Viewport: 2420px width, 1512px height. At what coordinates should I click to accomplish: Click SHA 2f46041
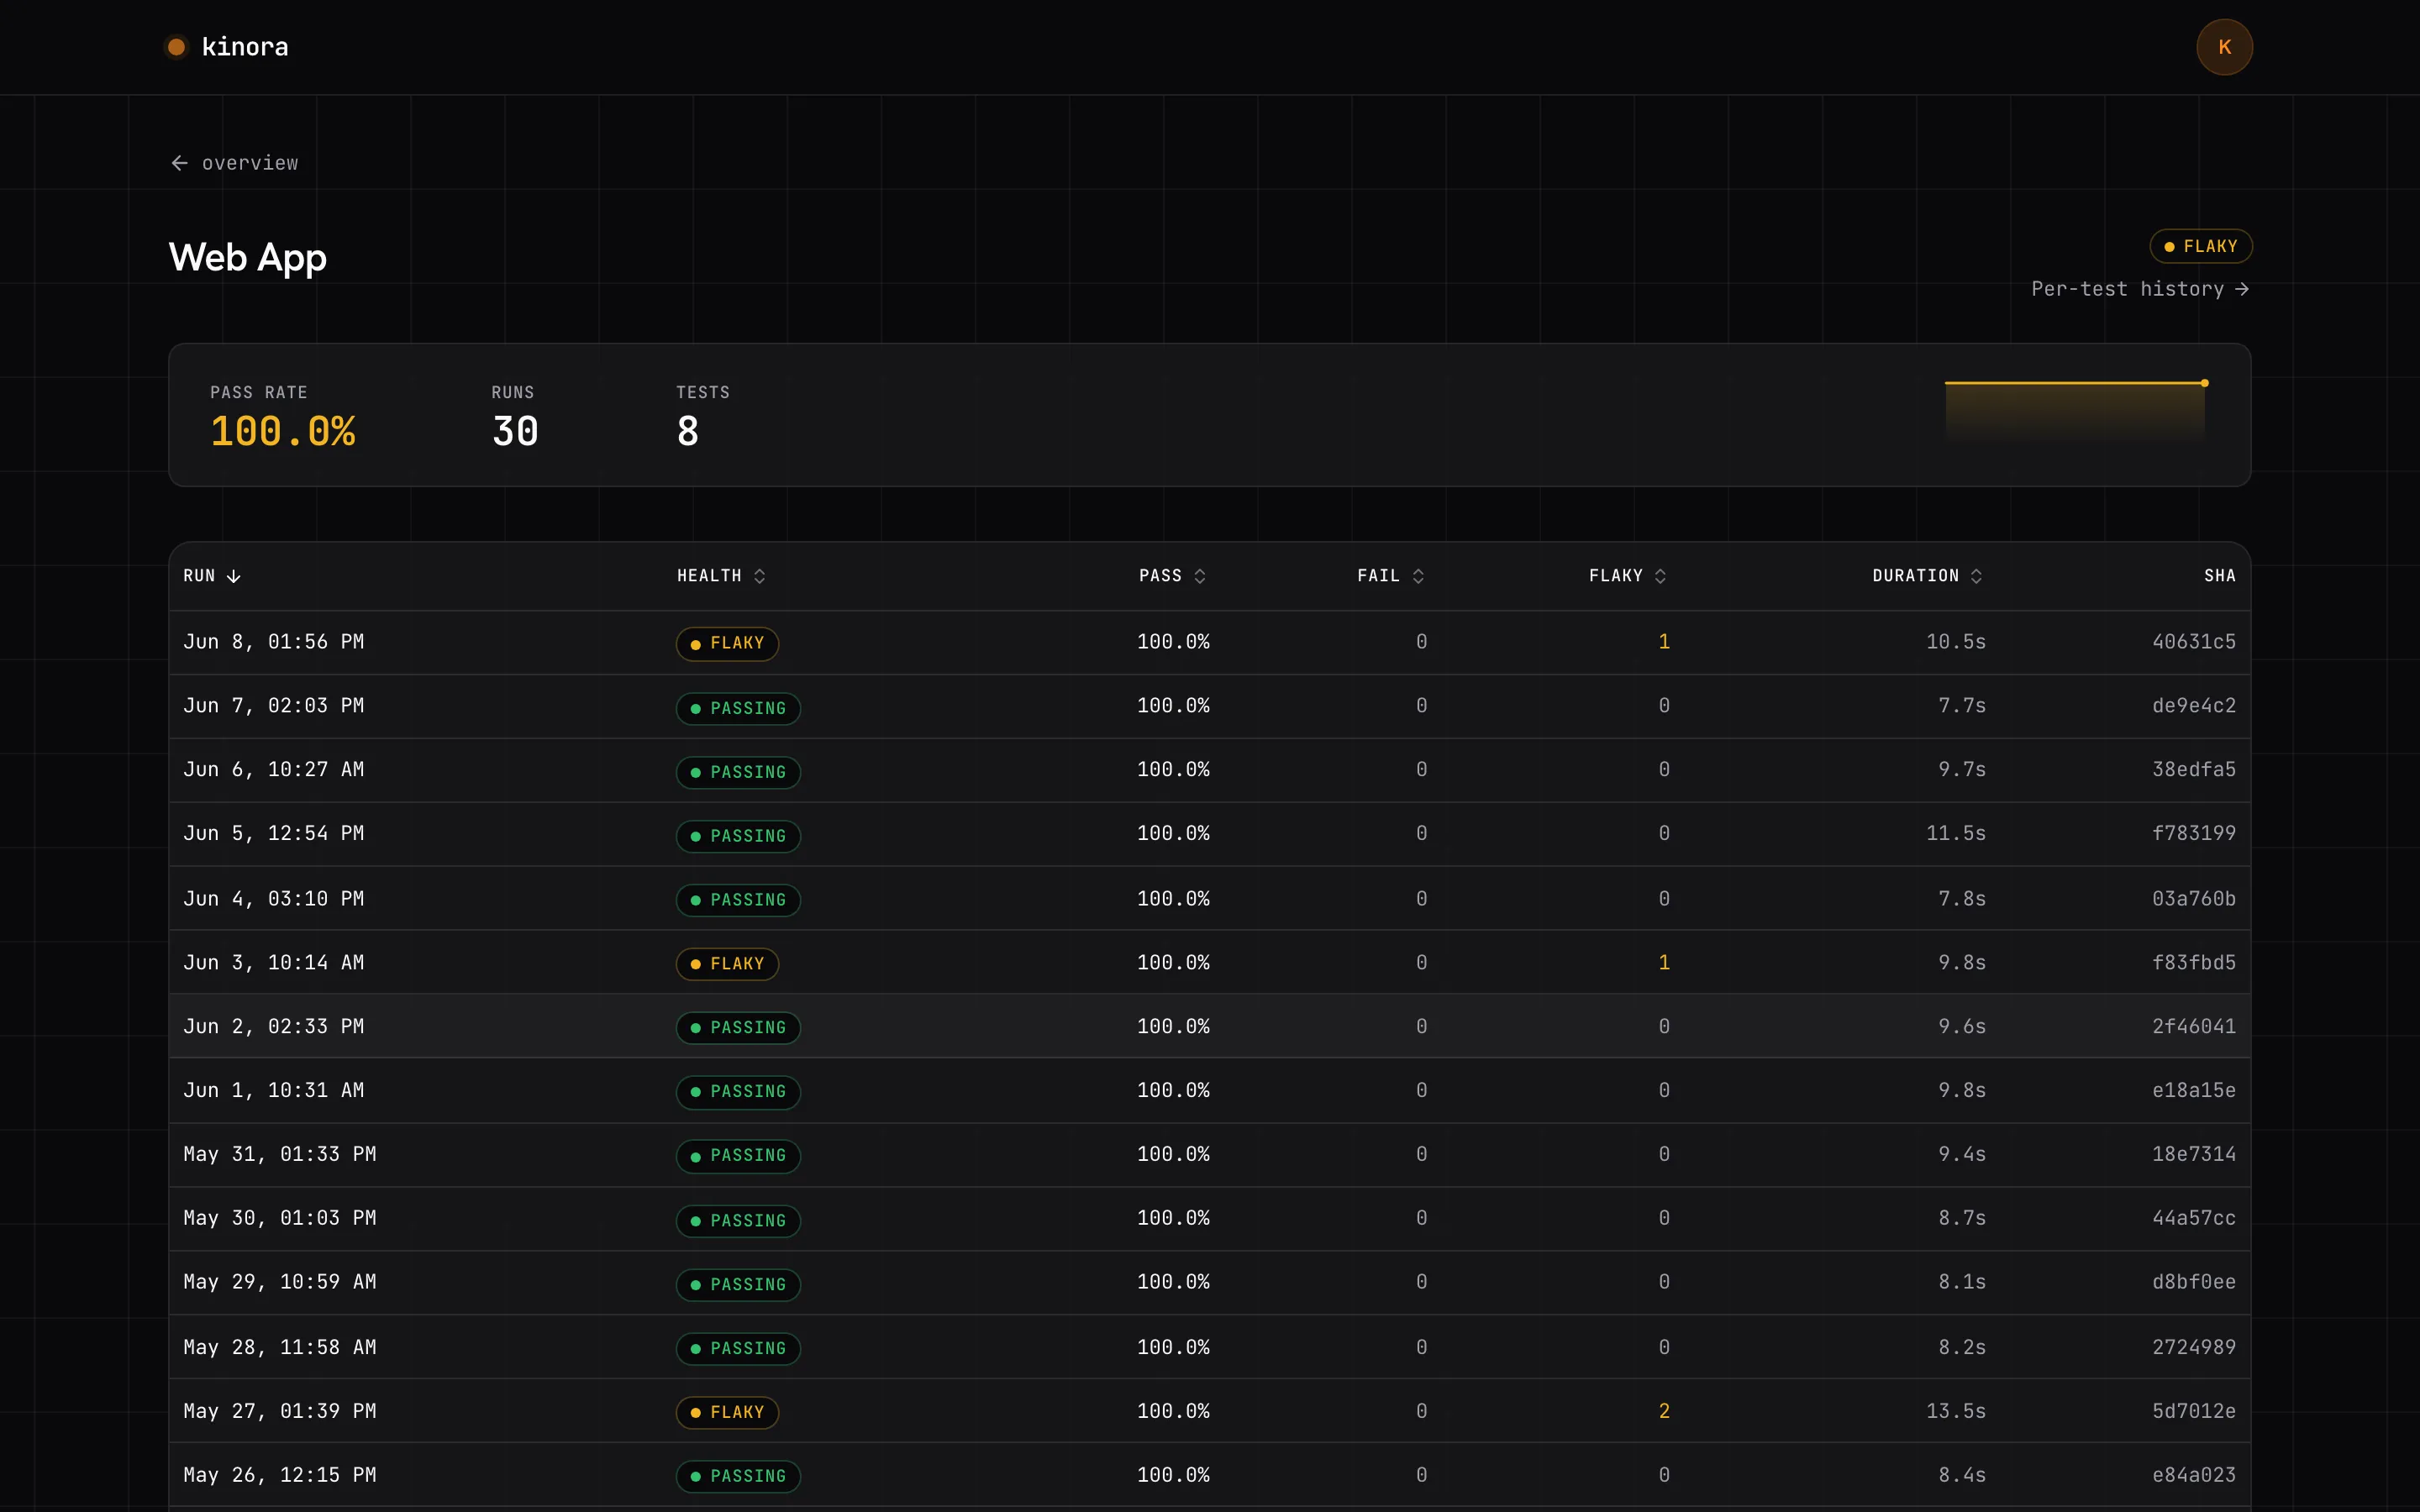[2194, 1027]
